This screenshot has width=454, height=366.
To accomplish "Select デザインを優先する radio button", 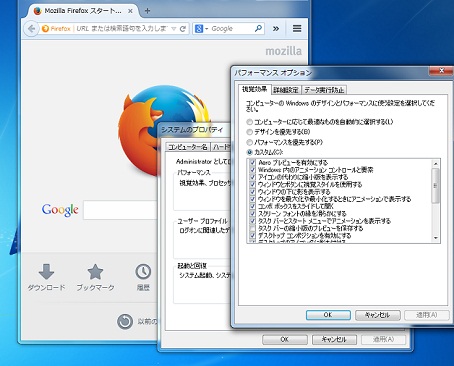I will 249,132.
